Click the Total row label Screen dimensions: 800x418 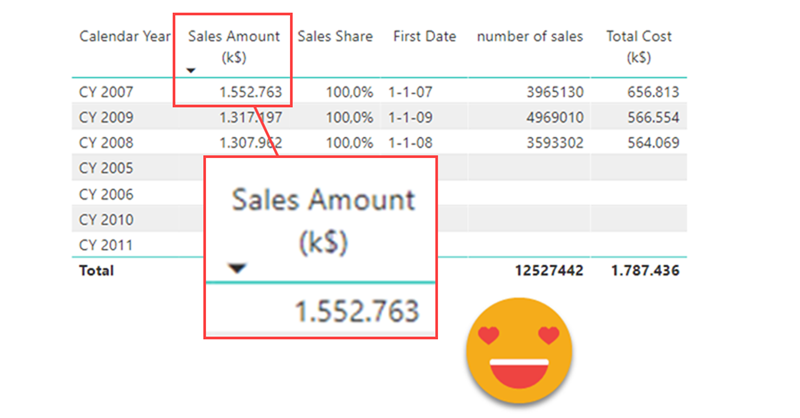97,271
